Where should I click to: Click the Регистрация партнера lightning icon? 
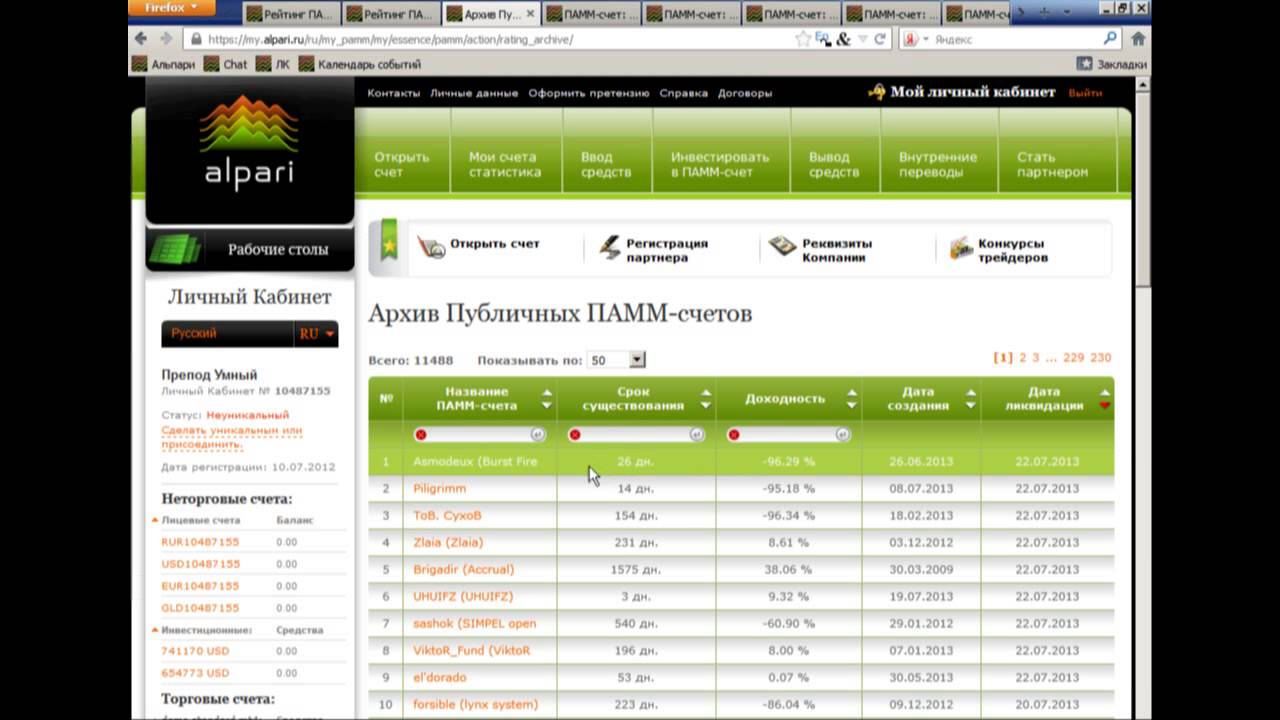tap(610, 248)
